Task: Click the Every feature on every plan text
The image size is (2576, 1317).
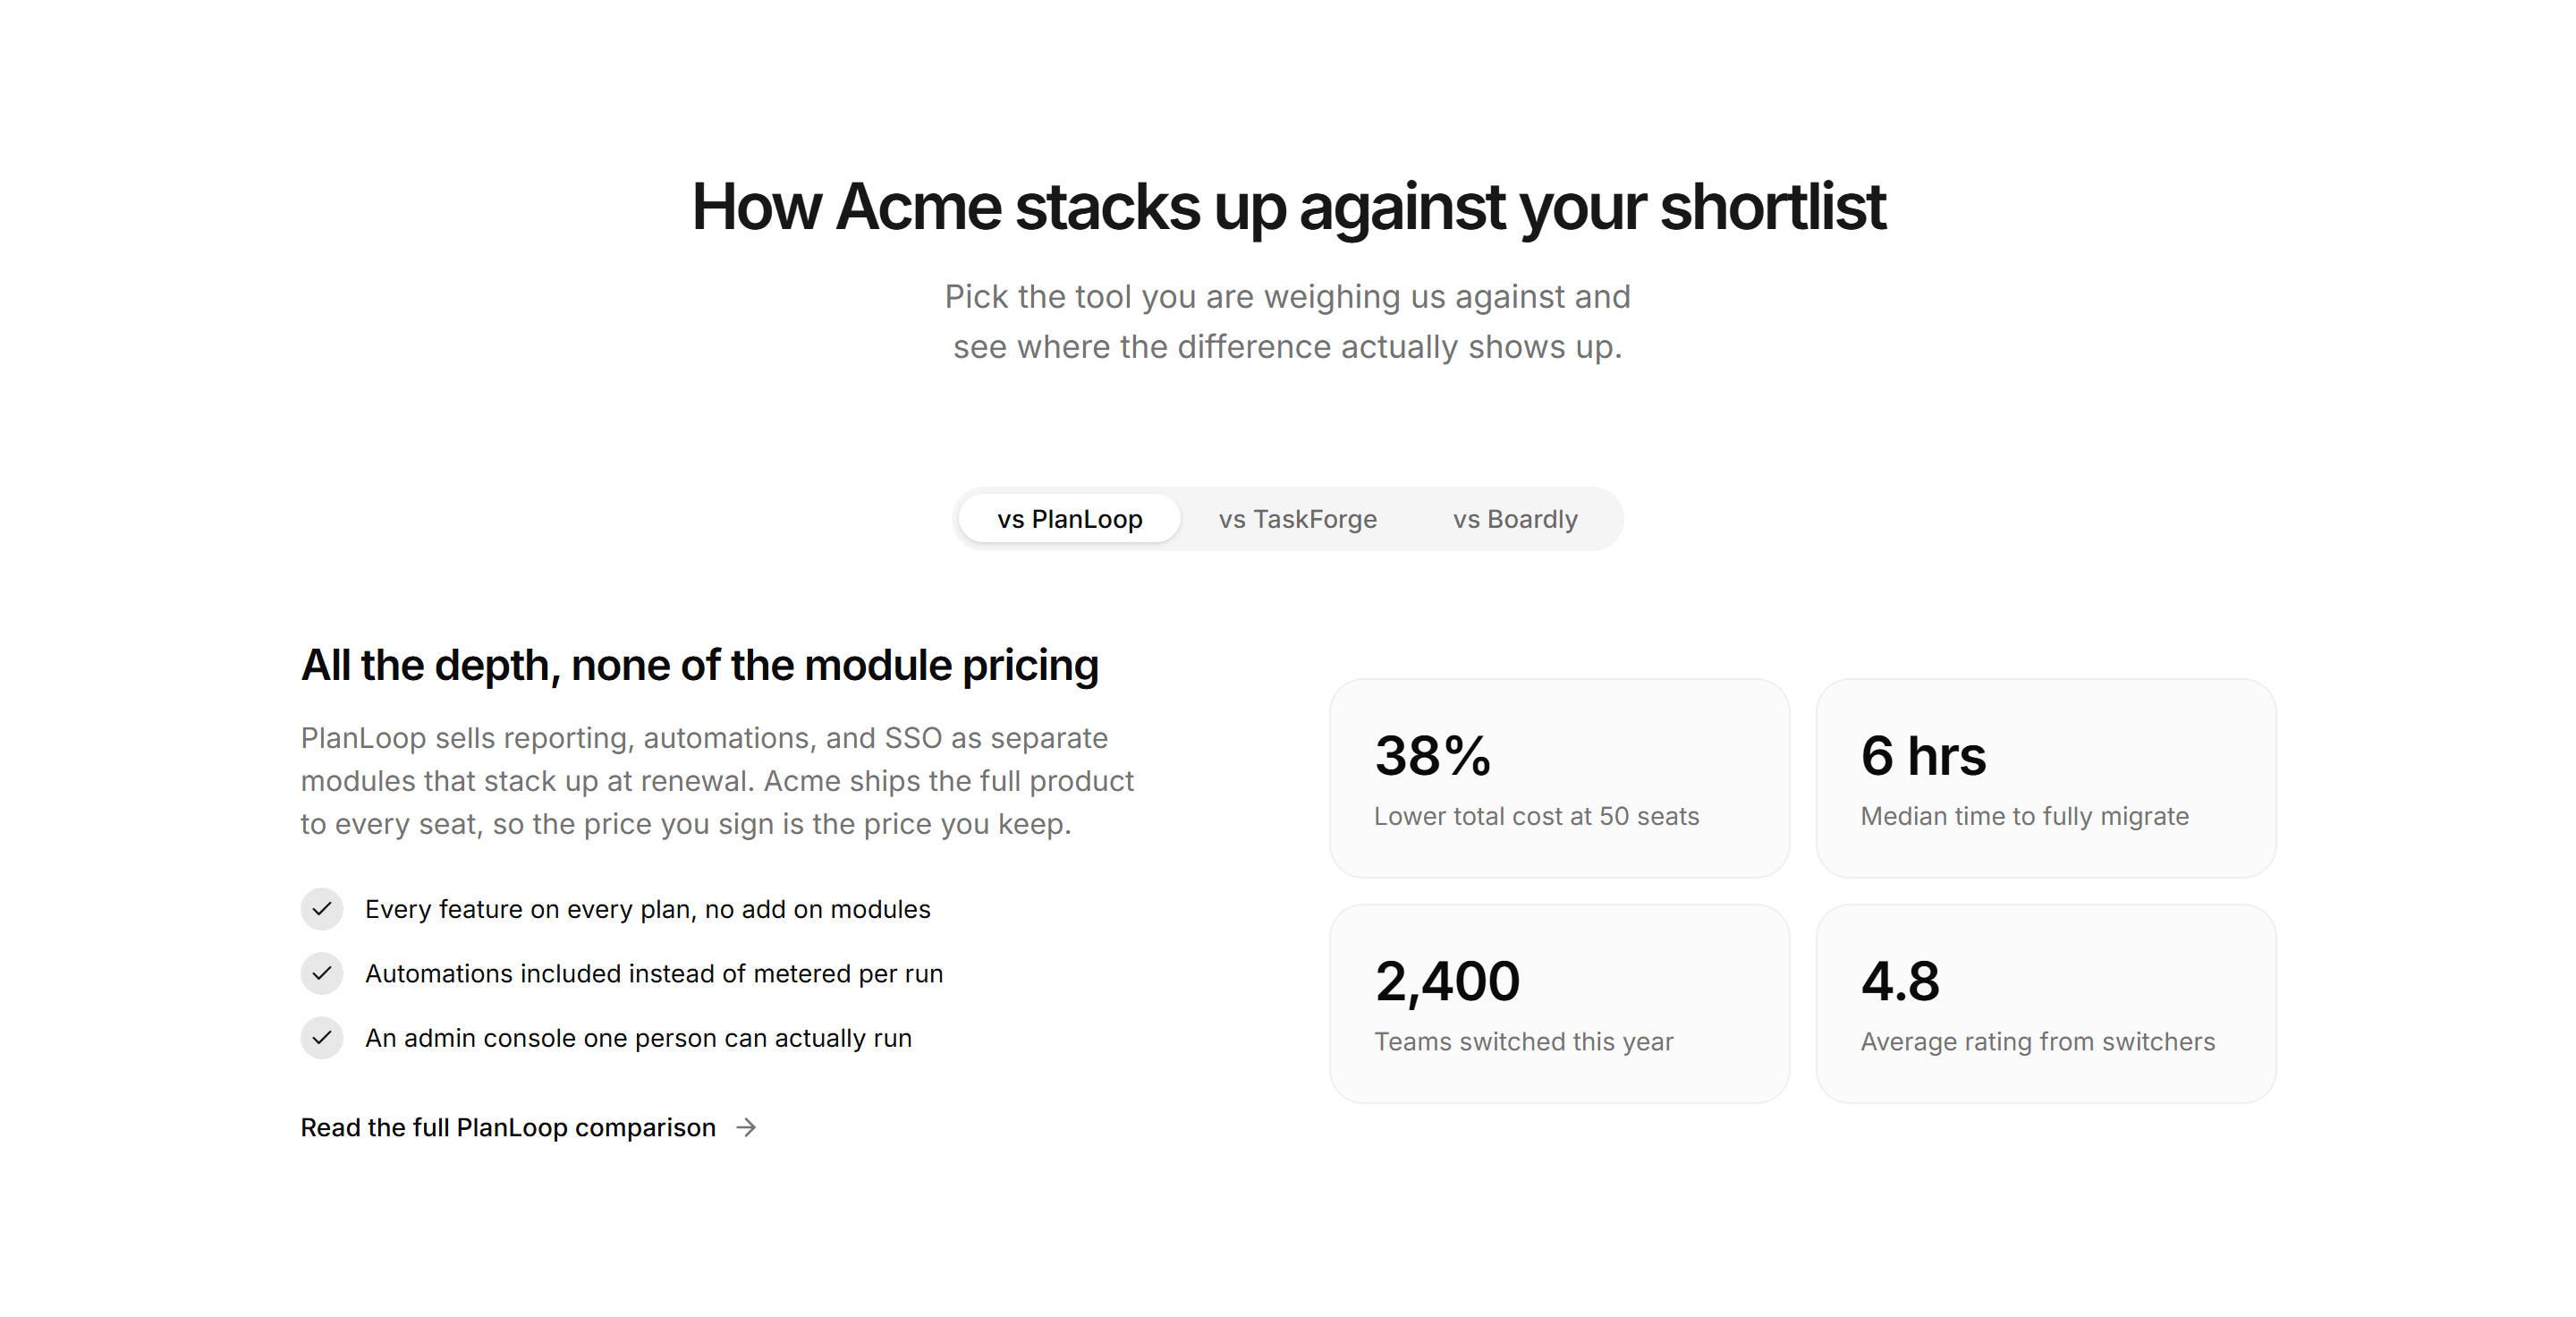Action: [x=648, y=909]
